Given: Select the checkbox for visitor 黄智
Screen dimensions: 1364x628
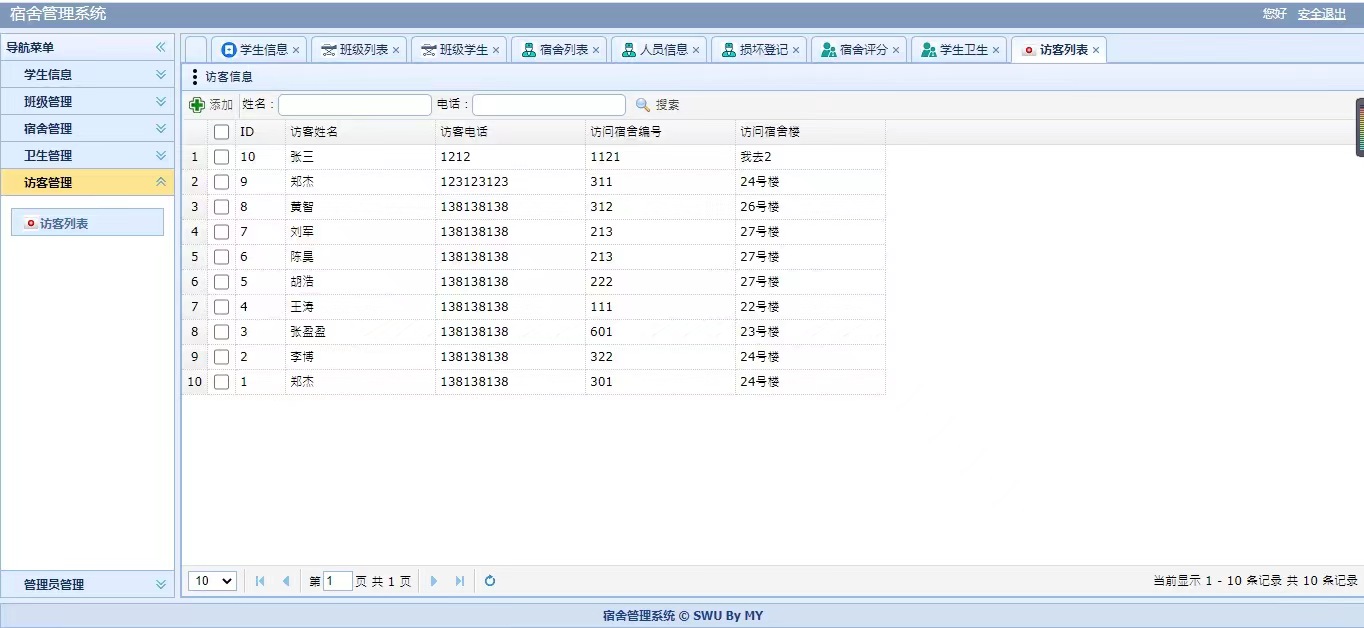Looking at the screenshot, I should click(221, 207).
